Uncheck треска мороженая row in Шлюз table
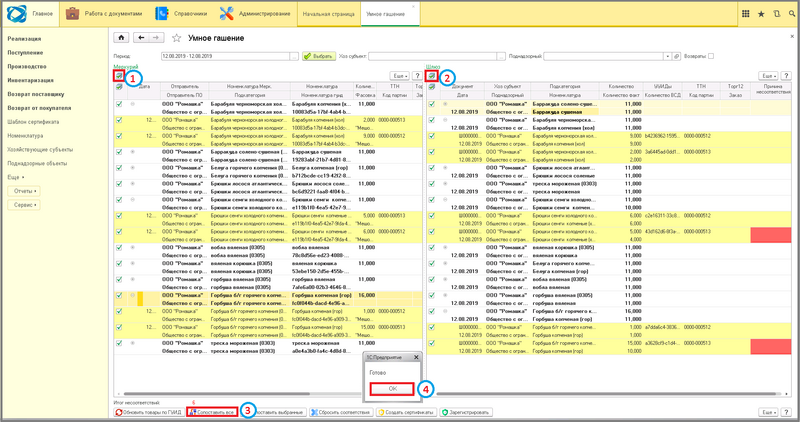 point(432,184)
